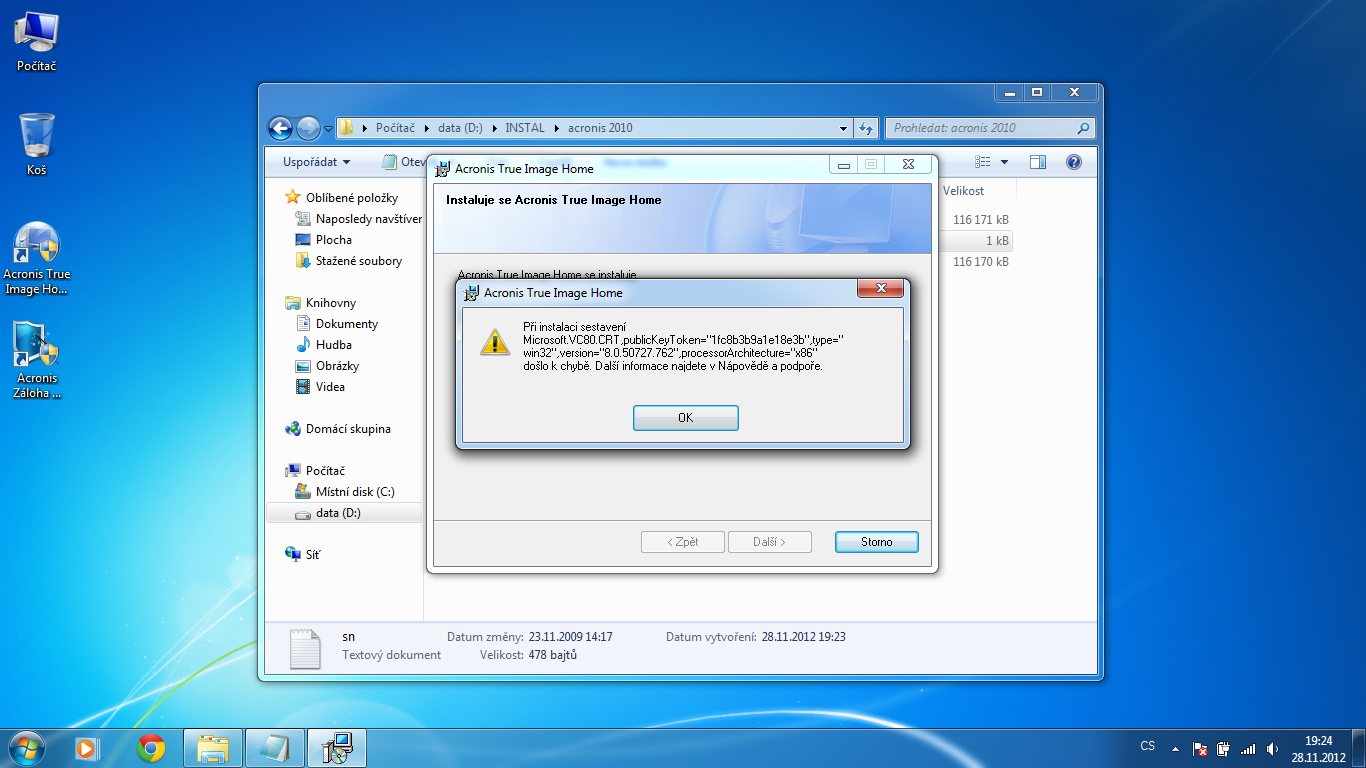Click the CS language indicator

pos(1148,746)
